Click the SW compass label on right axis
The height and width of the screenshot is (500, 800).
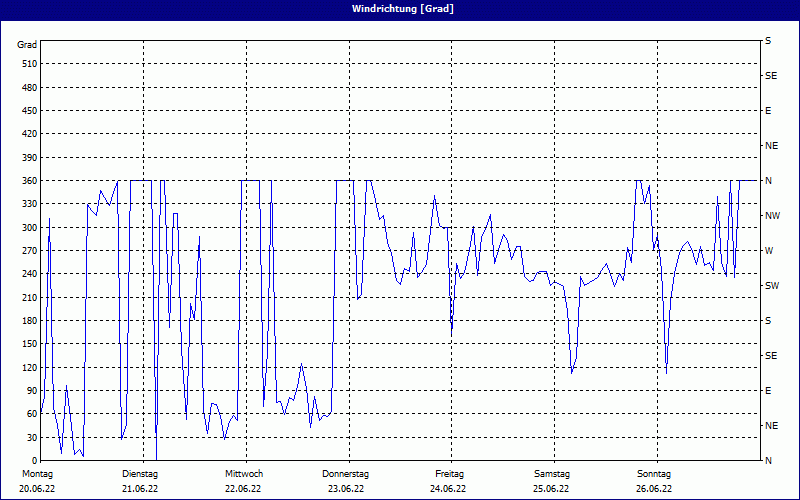(771, 286)
